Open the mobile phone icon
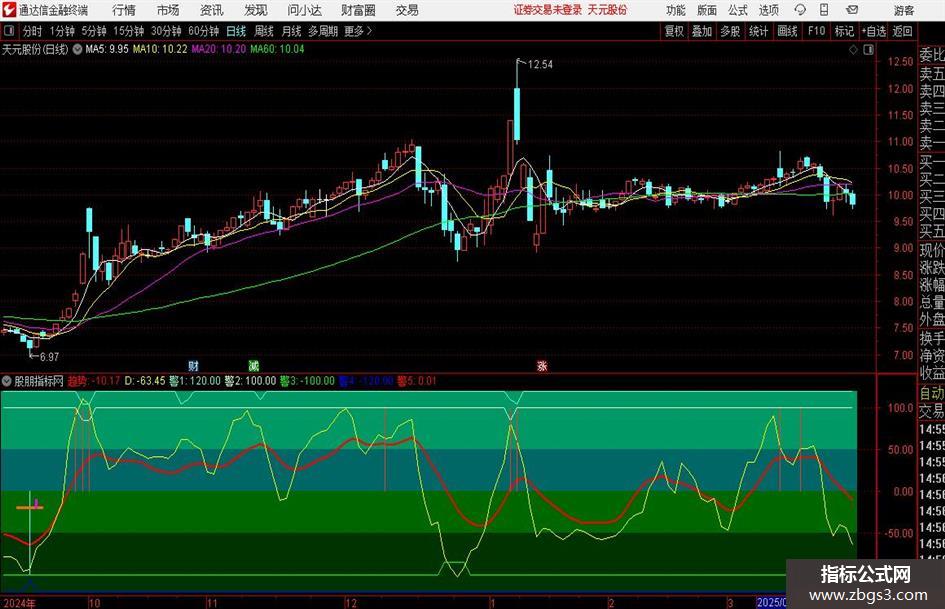 [x=824, y=10]
